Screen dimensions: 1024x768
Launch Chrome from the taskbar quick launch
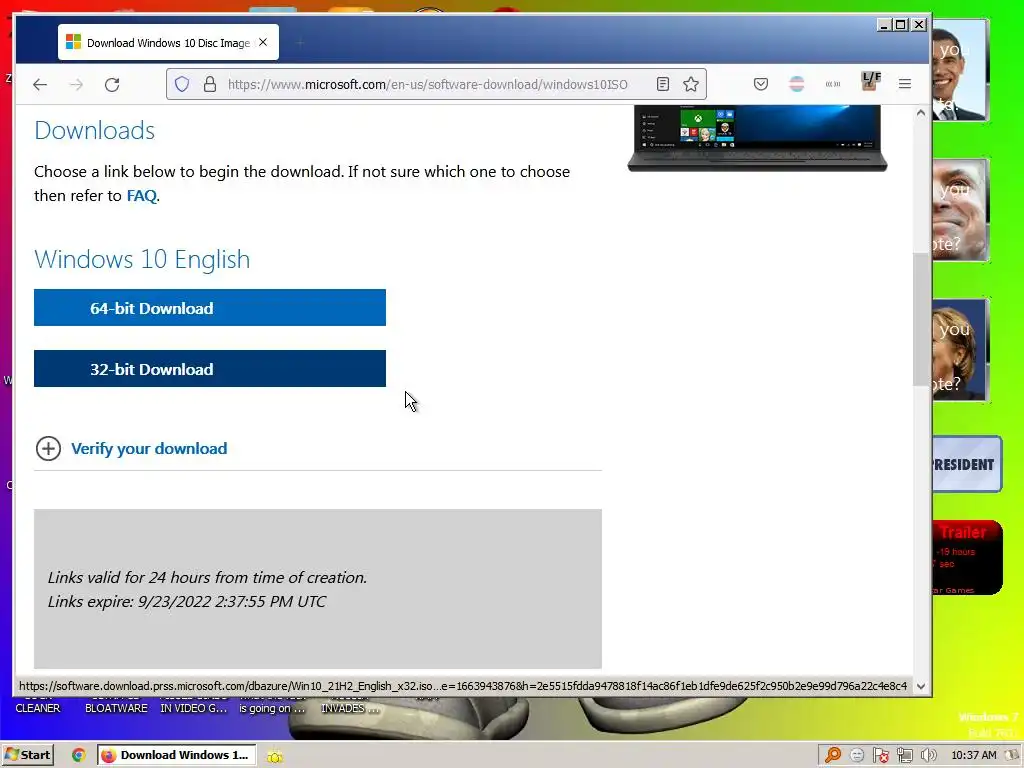78,755
